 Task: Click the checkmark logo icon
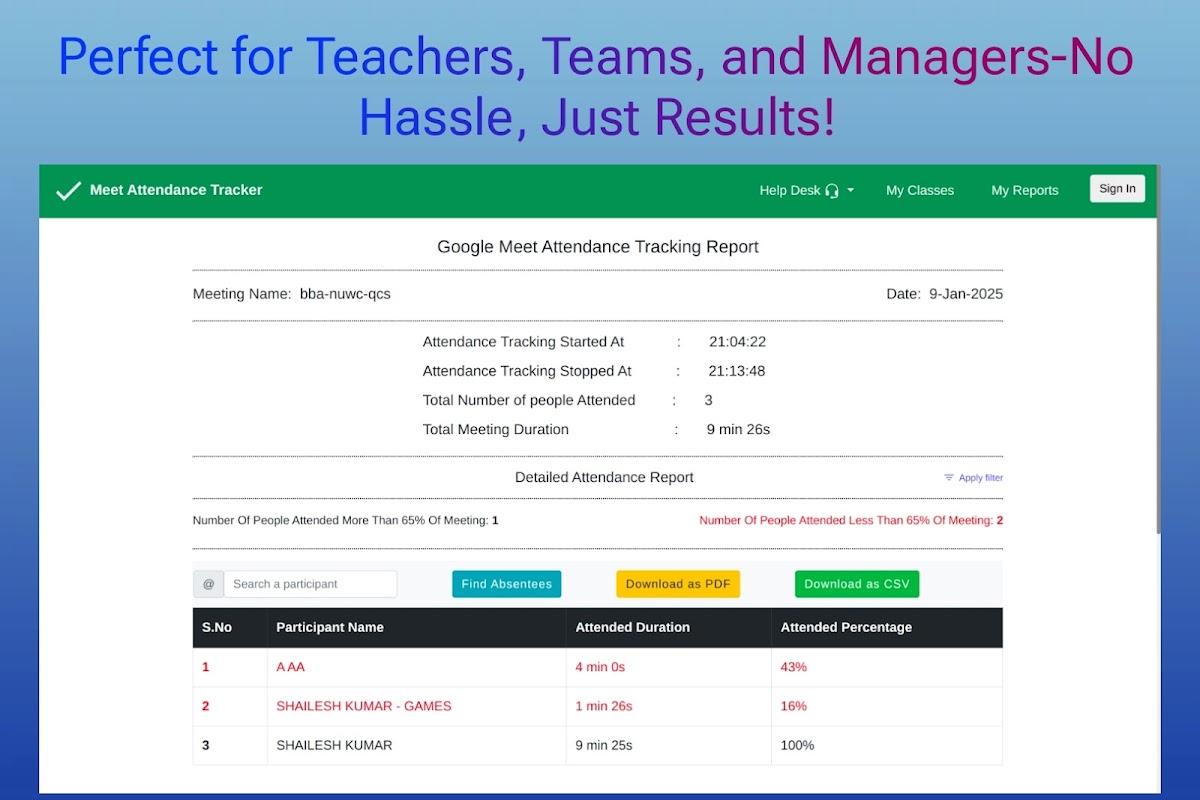(x=68, y=191)
